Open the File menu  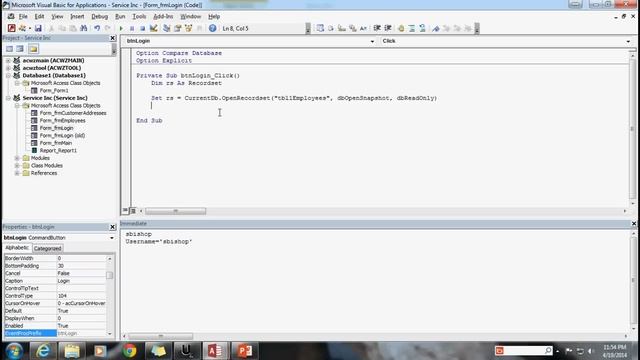(23, 16)
